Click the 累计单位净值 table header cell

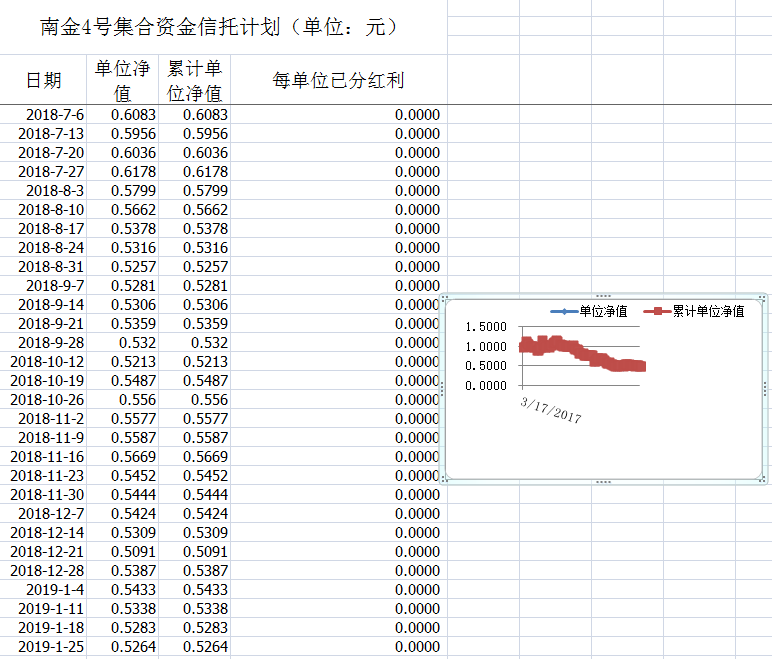coord(194,80)
